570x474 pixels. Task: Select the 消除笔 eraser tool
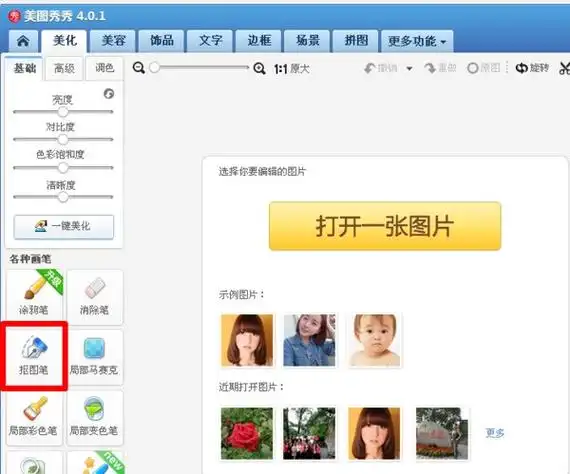coord(95,297)
